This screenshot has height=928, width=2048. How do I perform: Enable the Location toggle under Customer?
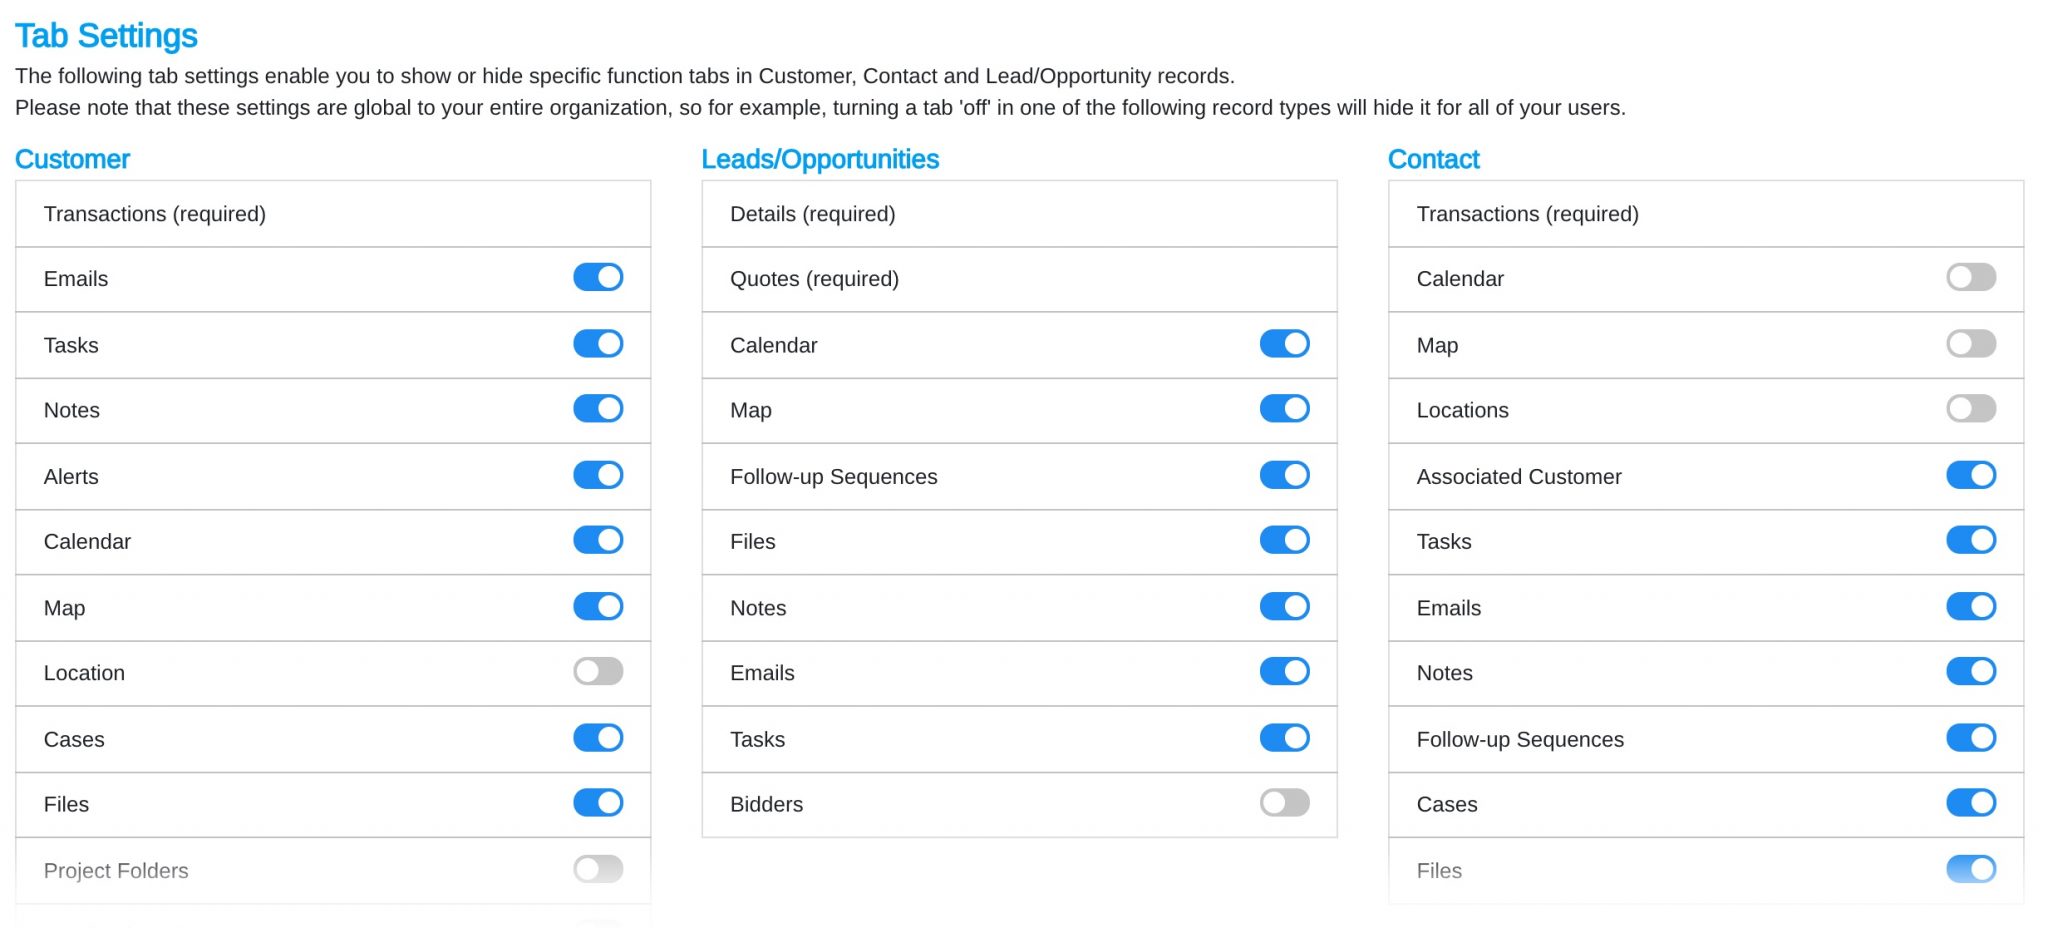tap(597, 671)
